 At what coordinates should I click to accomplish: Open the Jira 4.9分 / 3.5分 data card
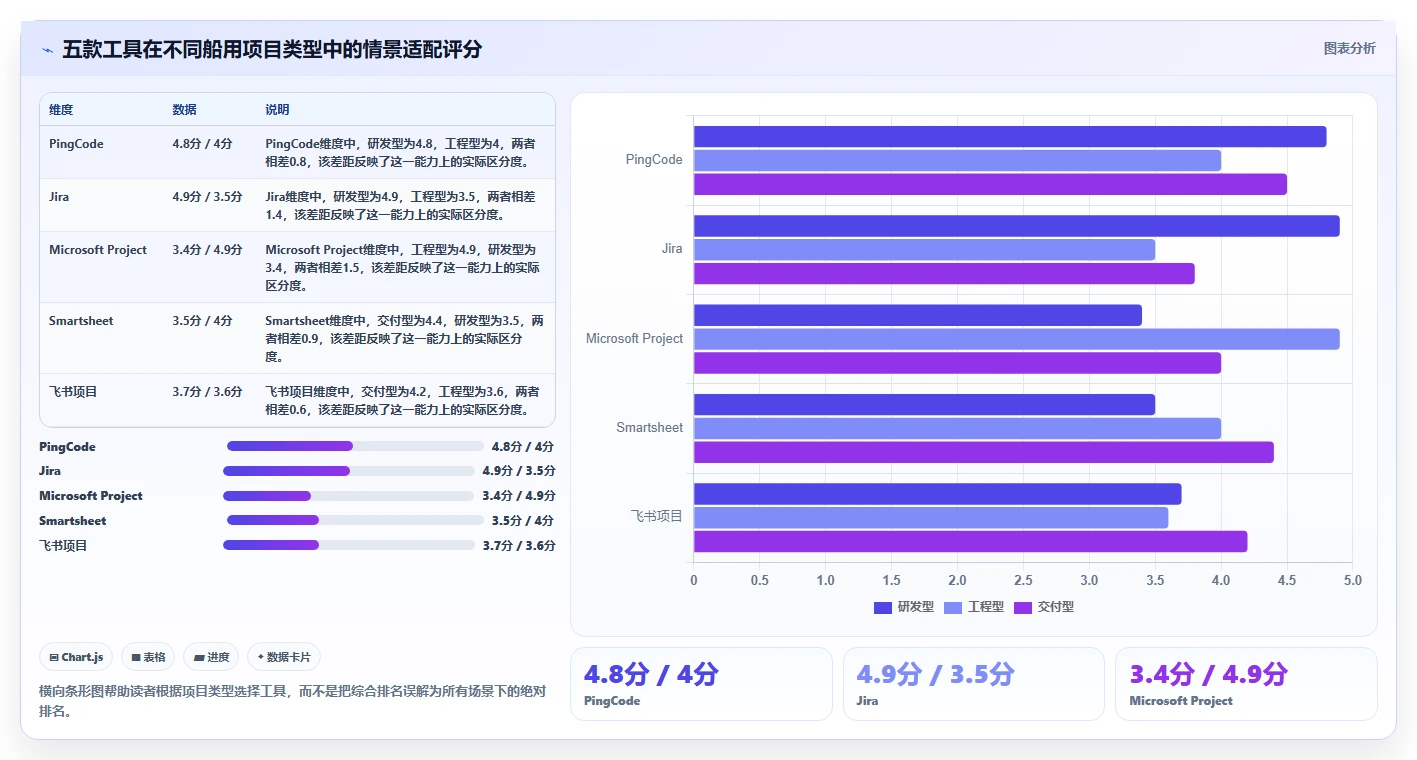973,684
